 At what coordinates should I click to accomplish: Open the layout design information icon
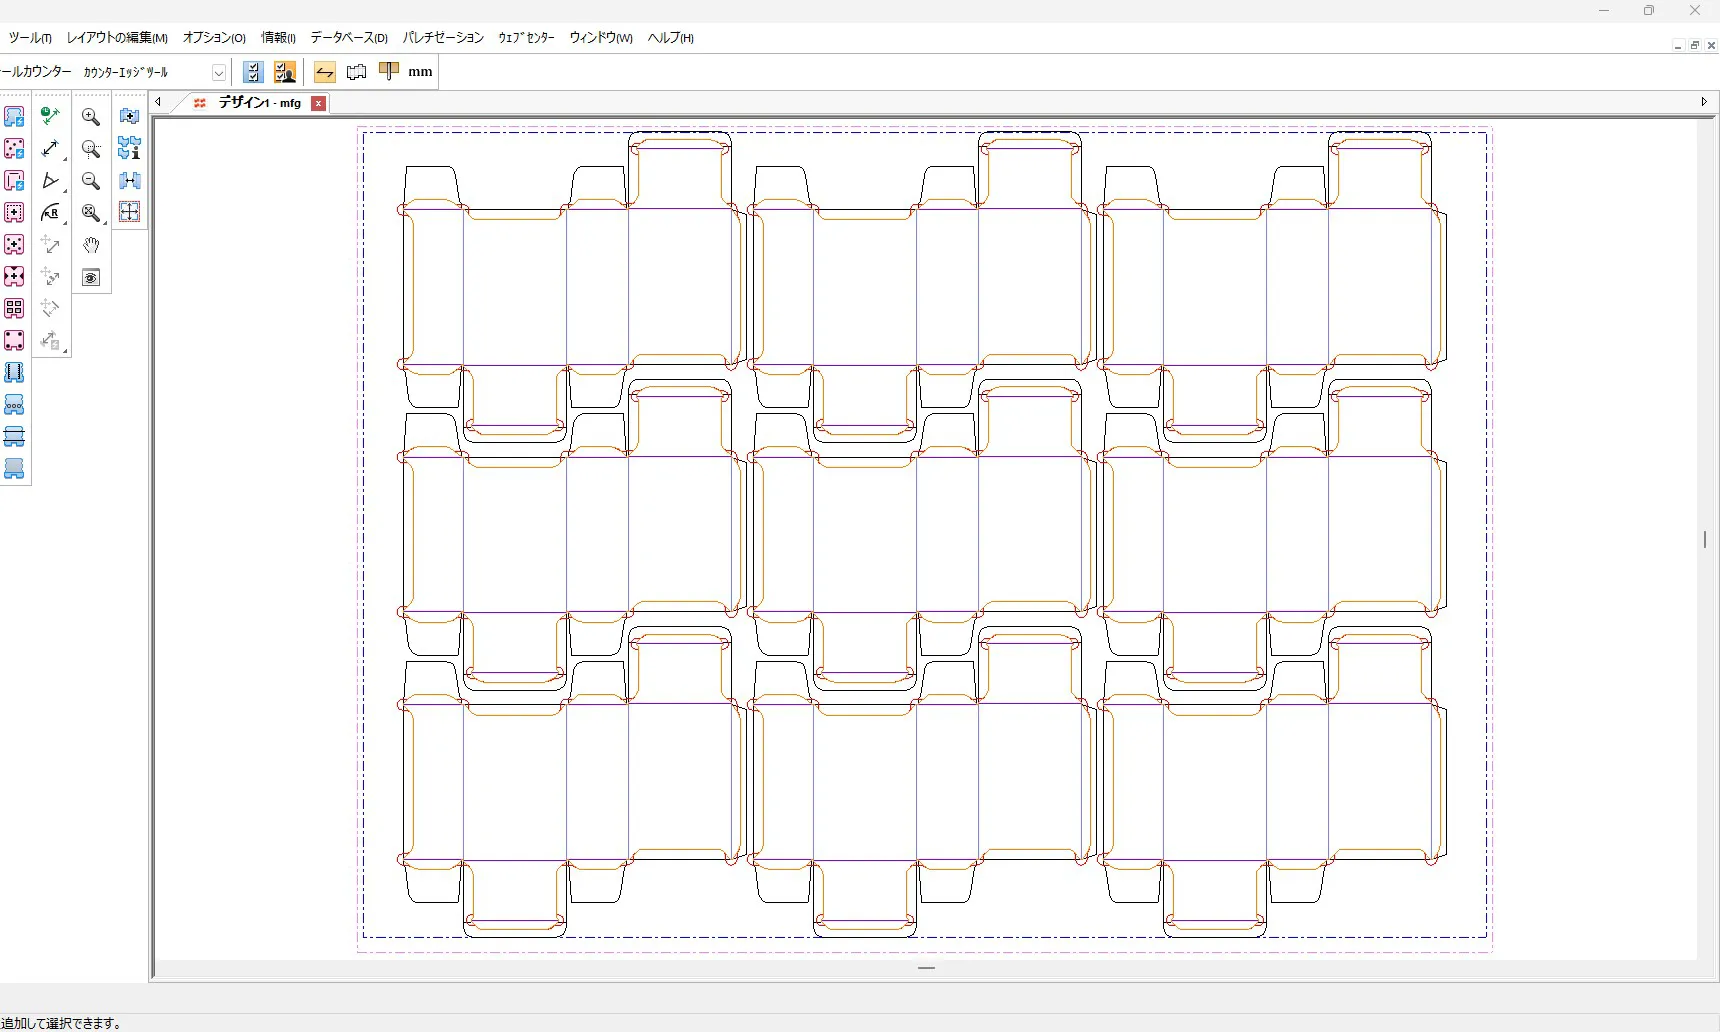[129, 149]
